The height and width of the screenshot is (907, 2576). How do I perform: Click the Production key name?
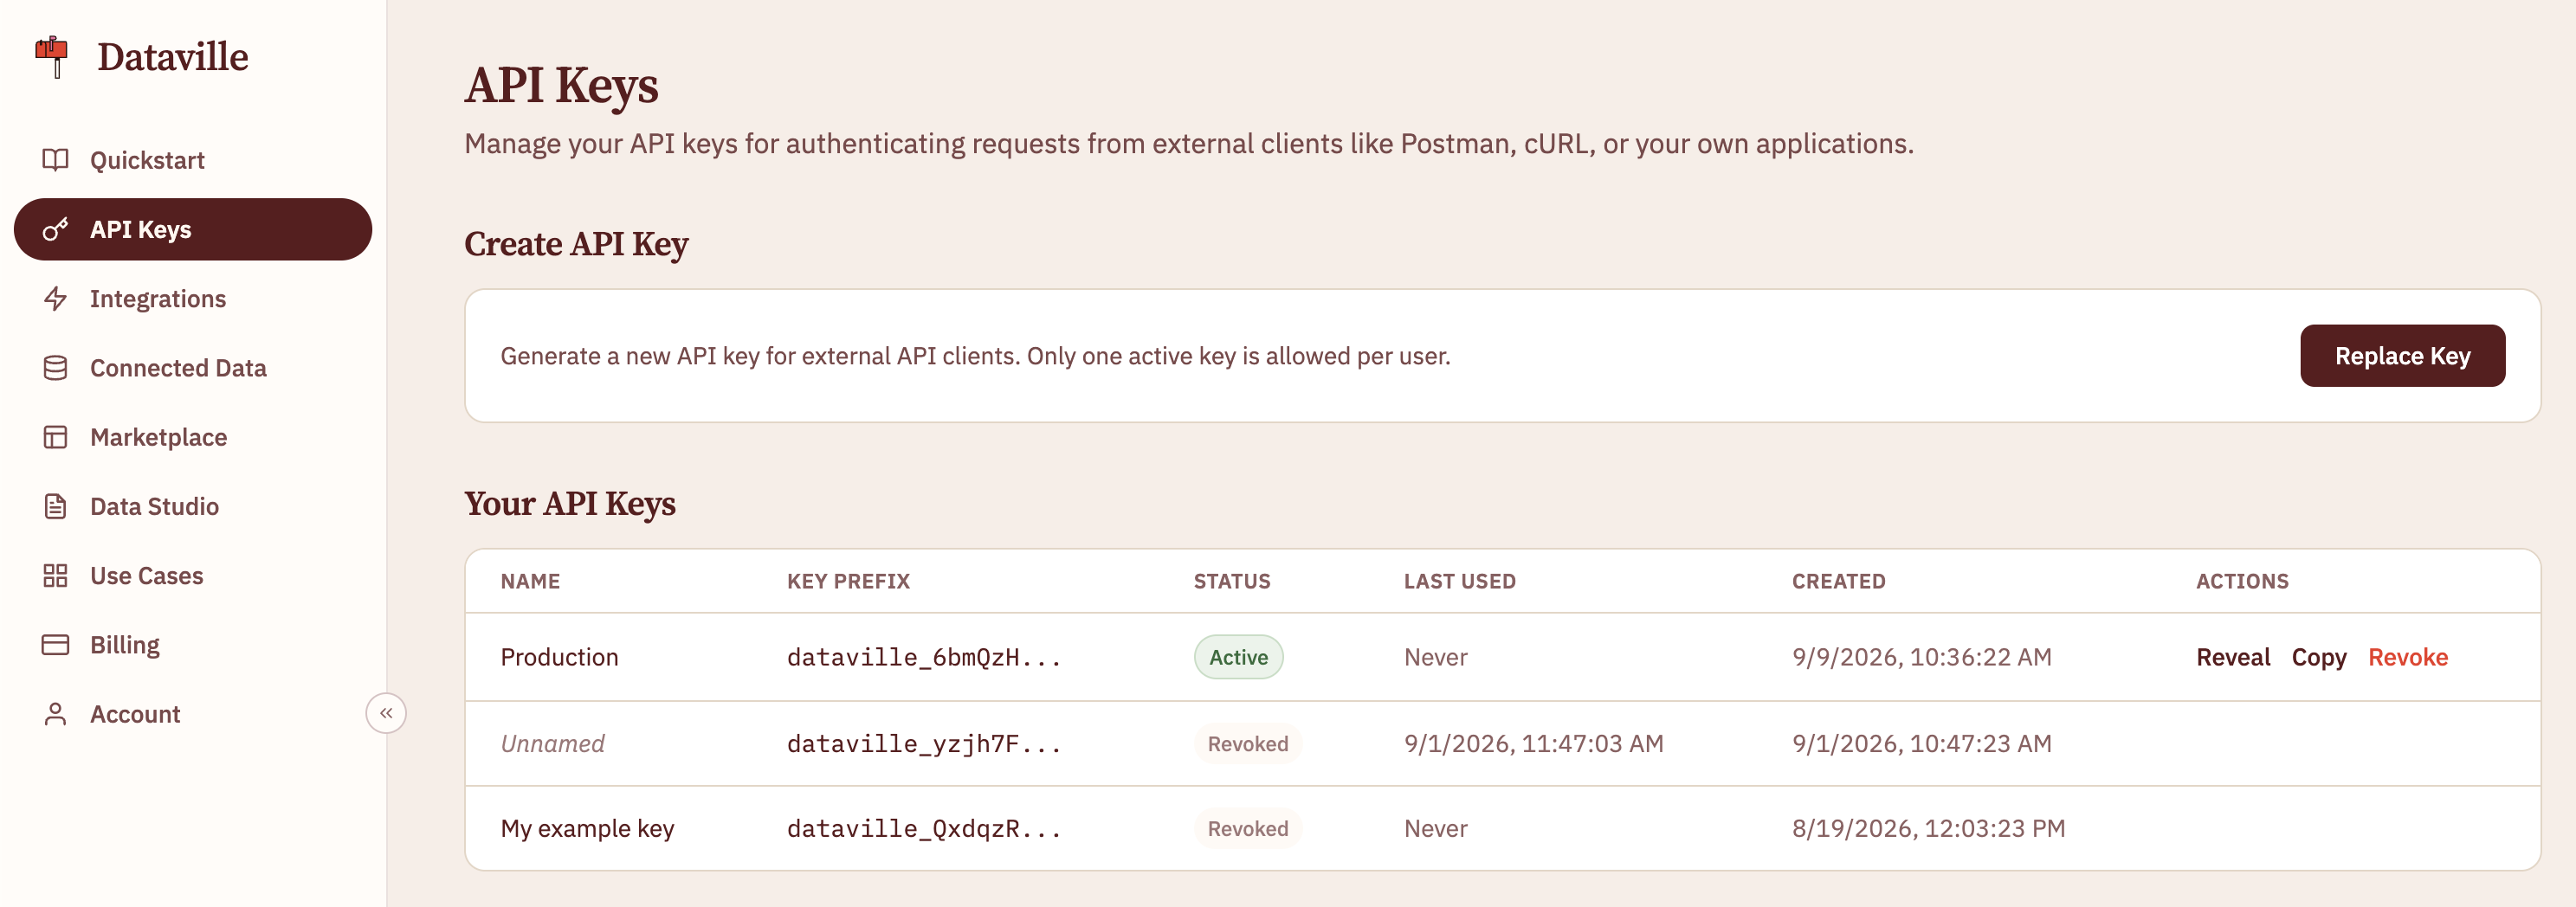pos(559,657)
